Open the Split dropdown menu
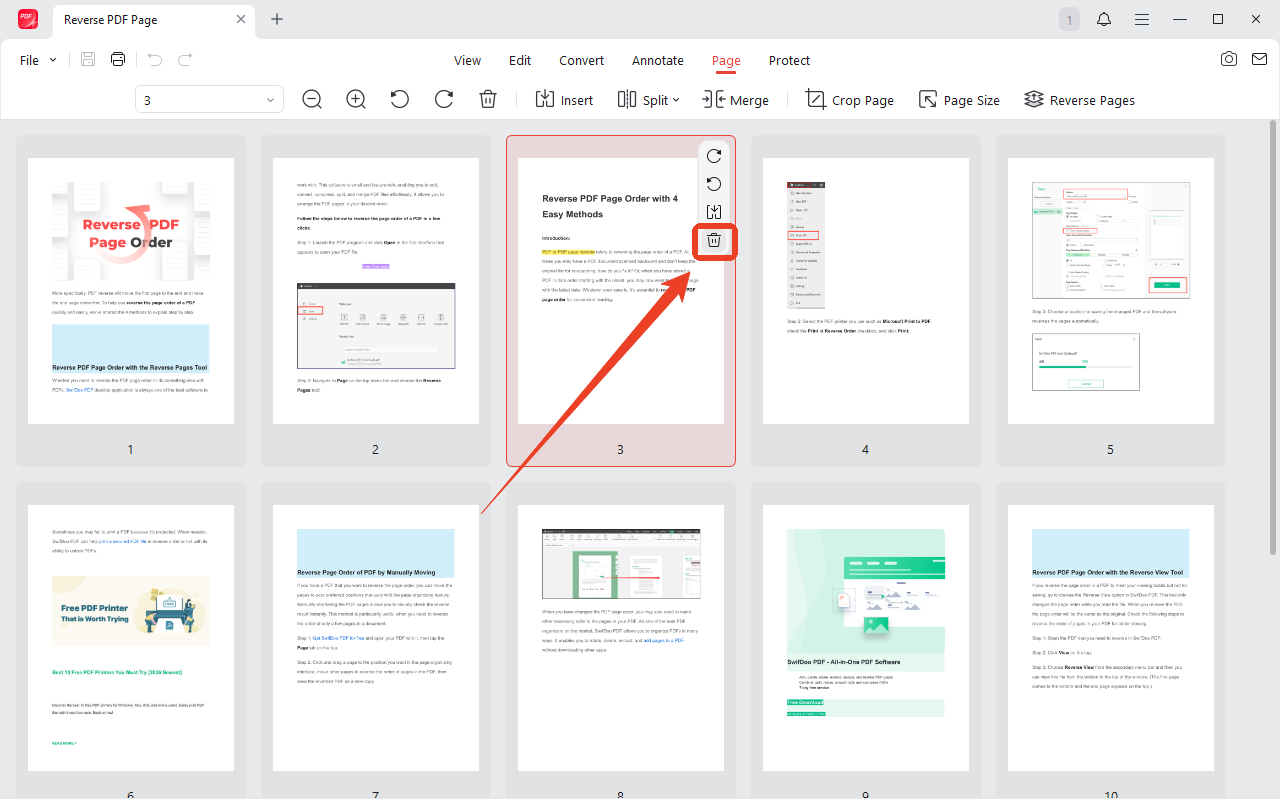Image resolution: width=1280 pixels, height=799 pixels. [x=648, y=100]
